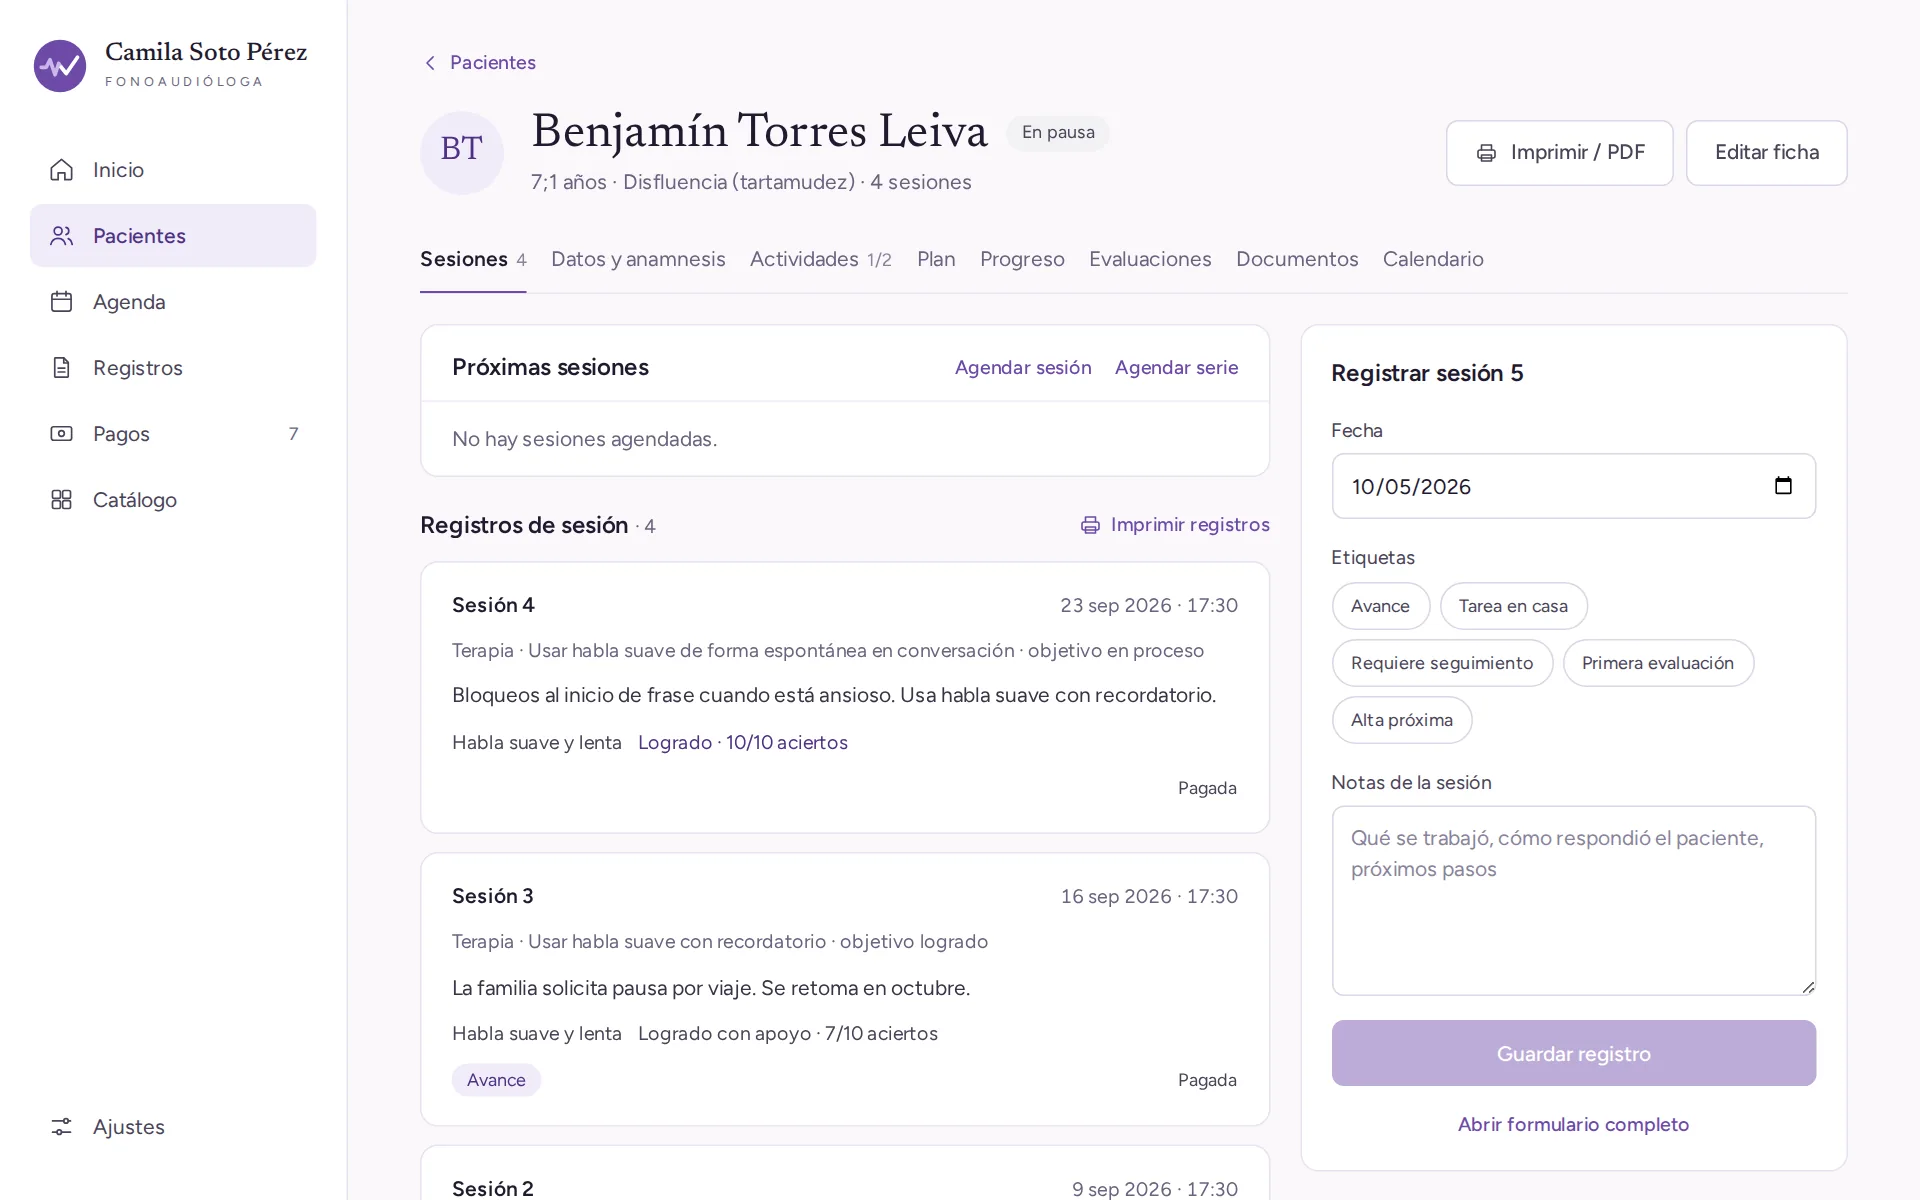
Task: Open the date picker calendar icon
Action: 1783,486
